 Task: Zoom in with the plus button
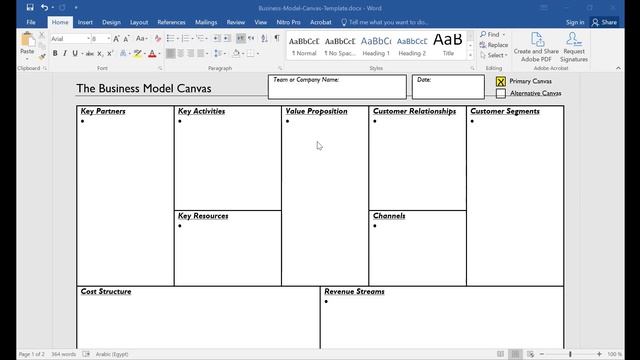(599, 354)
